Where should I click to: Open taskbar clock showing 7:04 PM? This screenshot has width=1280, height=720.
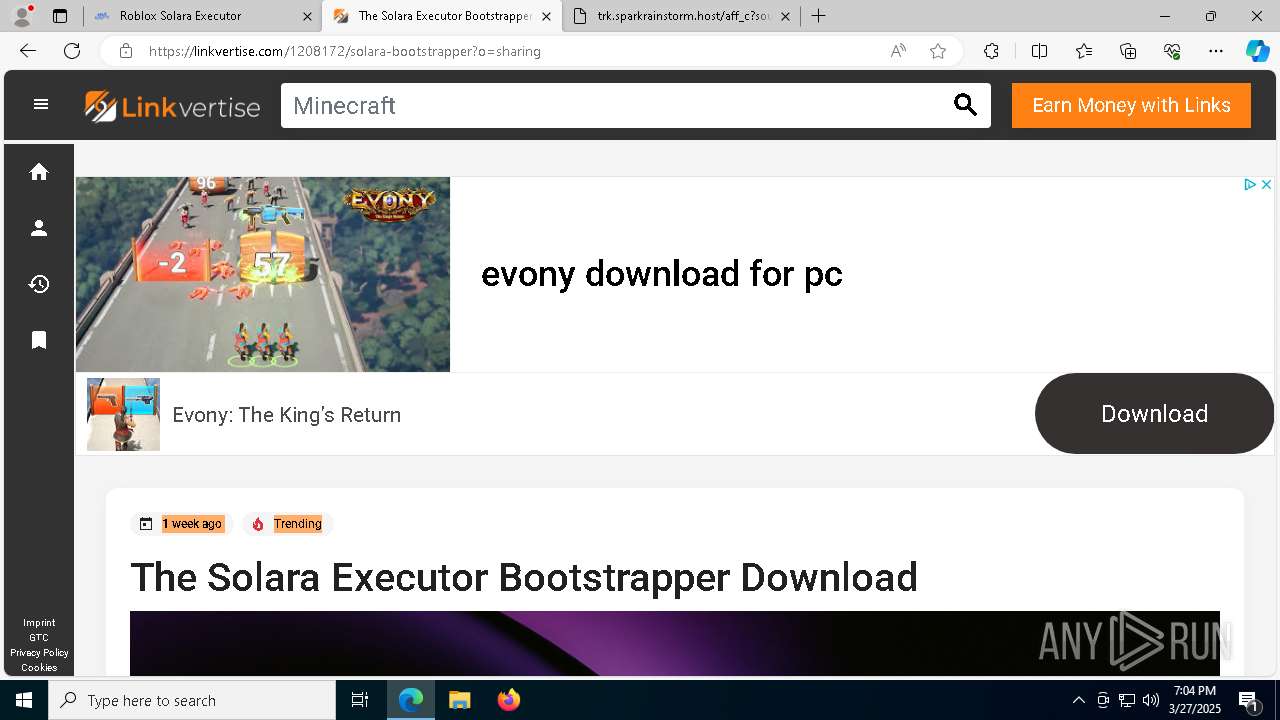(x=1196, y=700)
